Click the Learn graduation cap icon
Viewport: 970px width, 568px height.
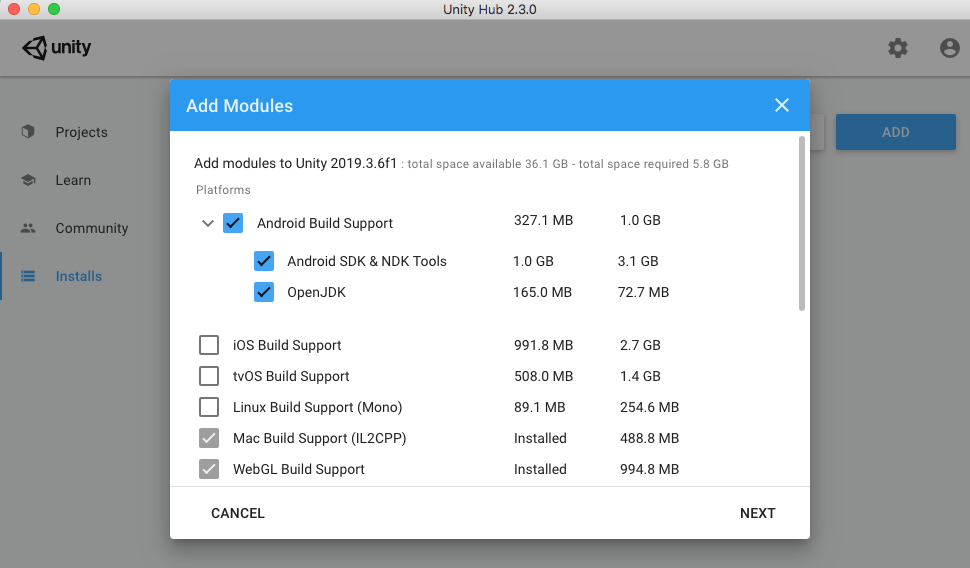[x=28, y=180]
